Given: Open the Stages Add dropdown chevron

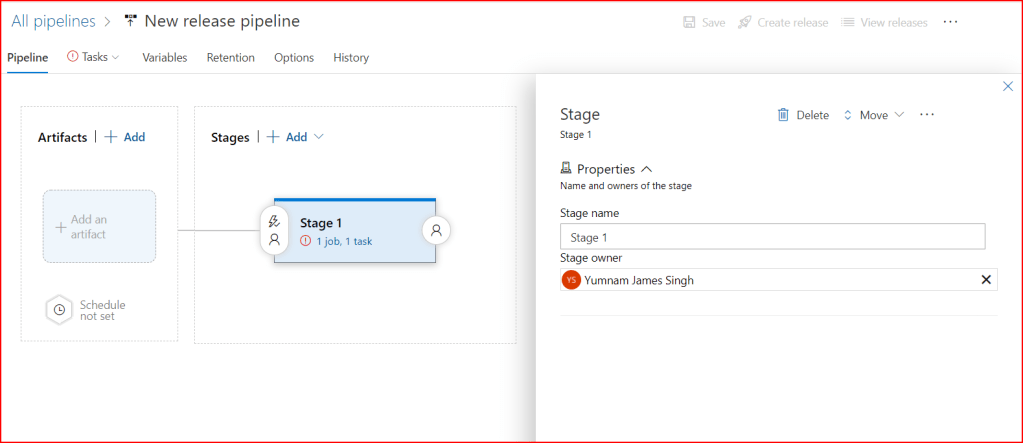Looking at the screenshot, I should pyautogui.click(x=319, y=137).
